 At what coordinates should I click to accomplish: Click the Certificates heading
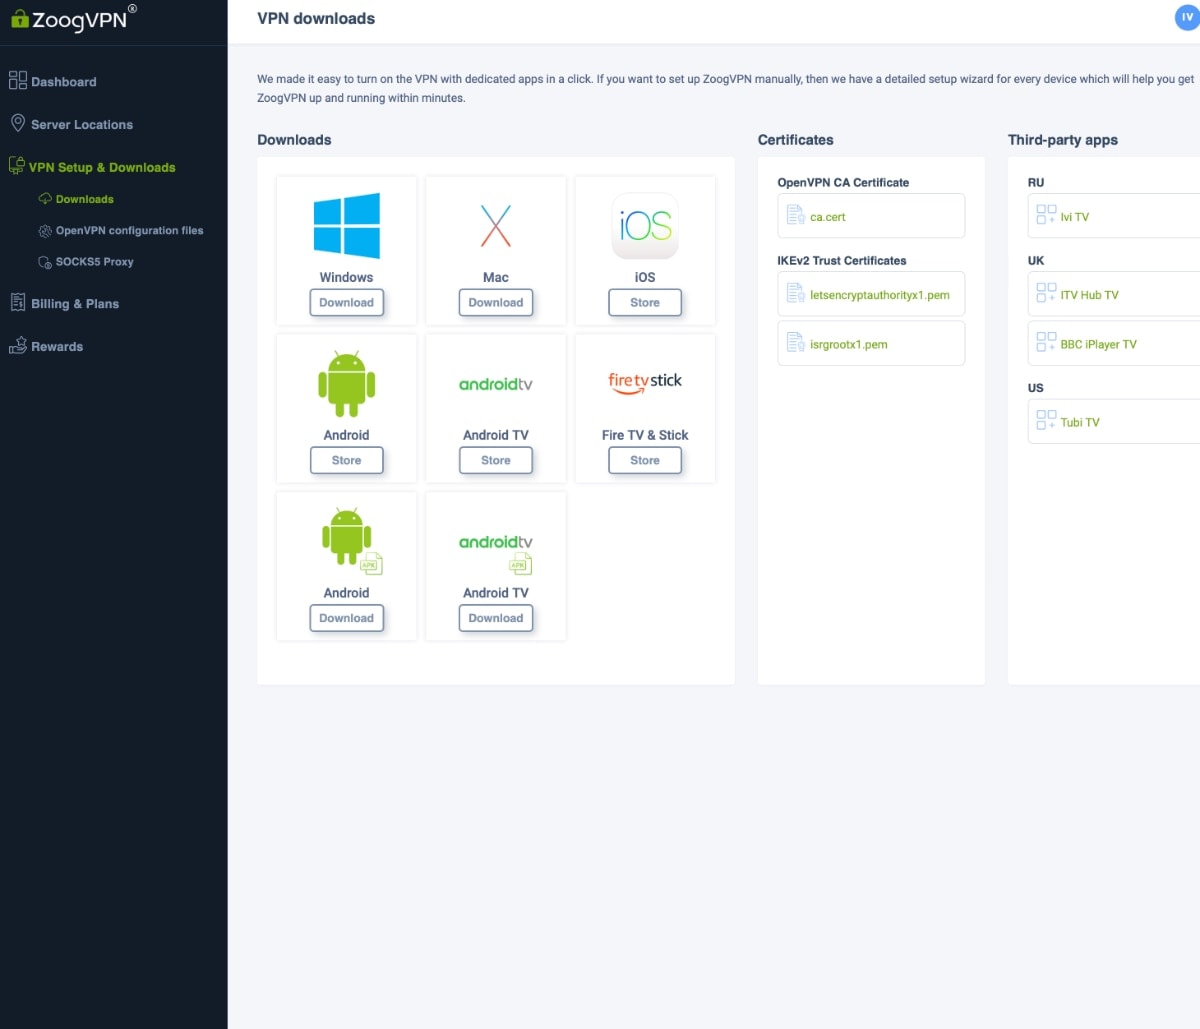(x=795, y=140)
